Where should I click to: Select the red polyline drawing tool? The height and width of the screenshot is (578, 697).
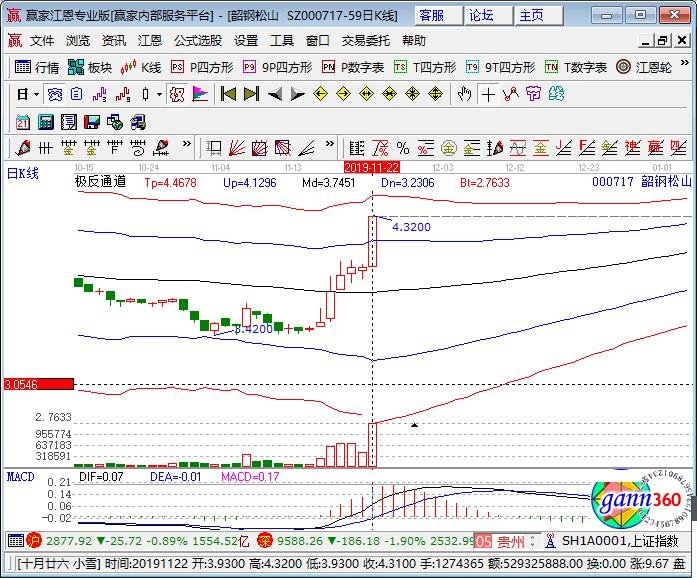coord(511,94)
